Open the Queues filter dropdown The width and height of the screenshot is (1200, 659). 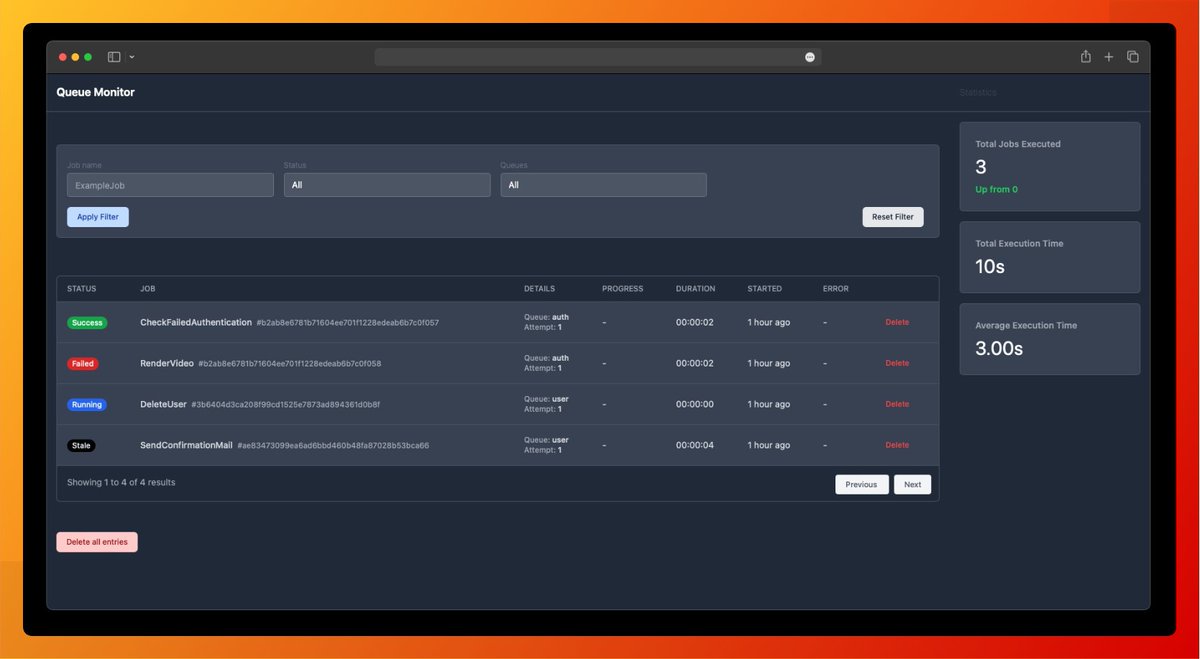click(x=604, y=185)
